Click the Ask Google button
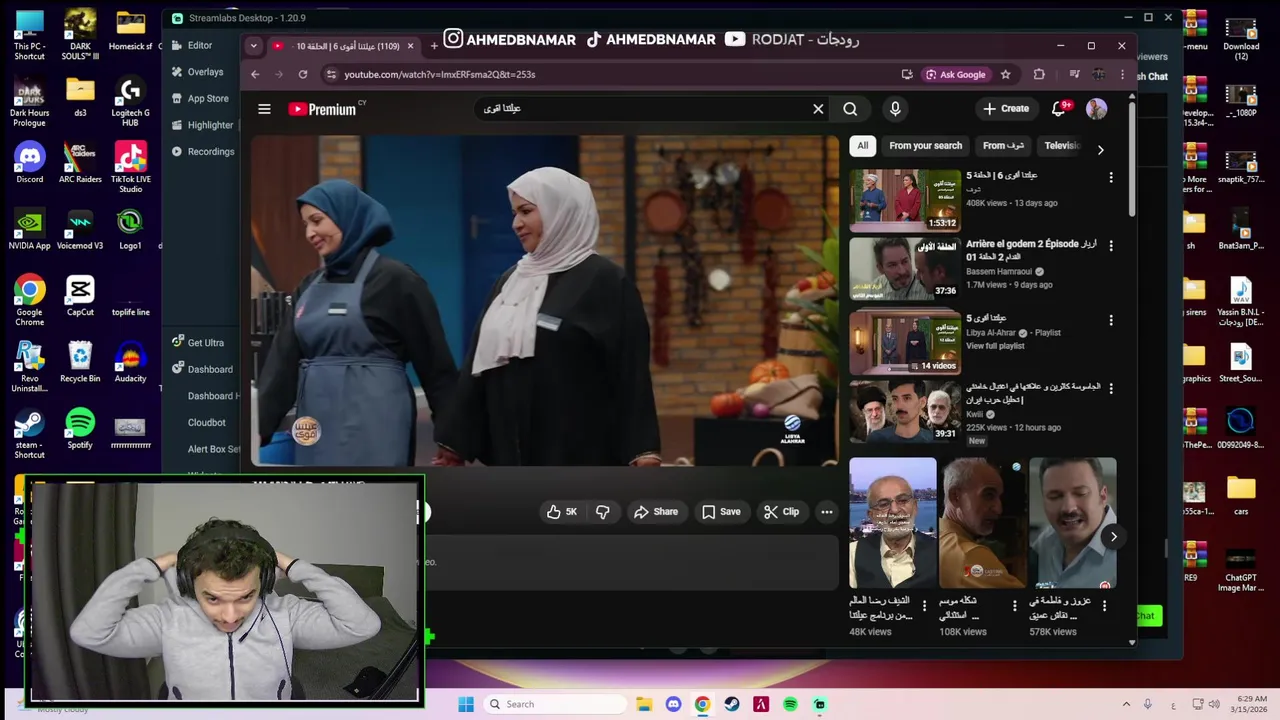This screenshot has width=1280, height=720. [956, 74]
